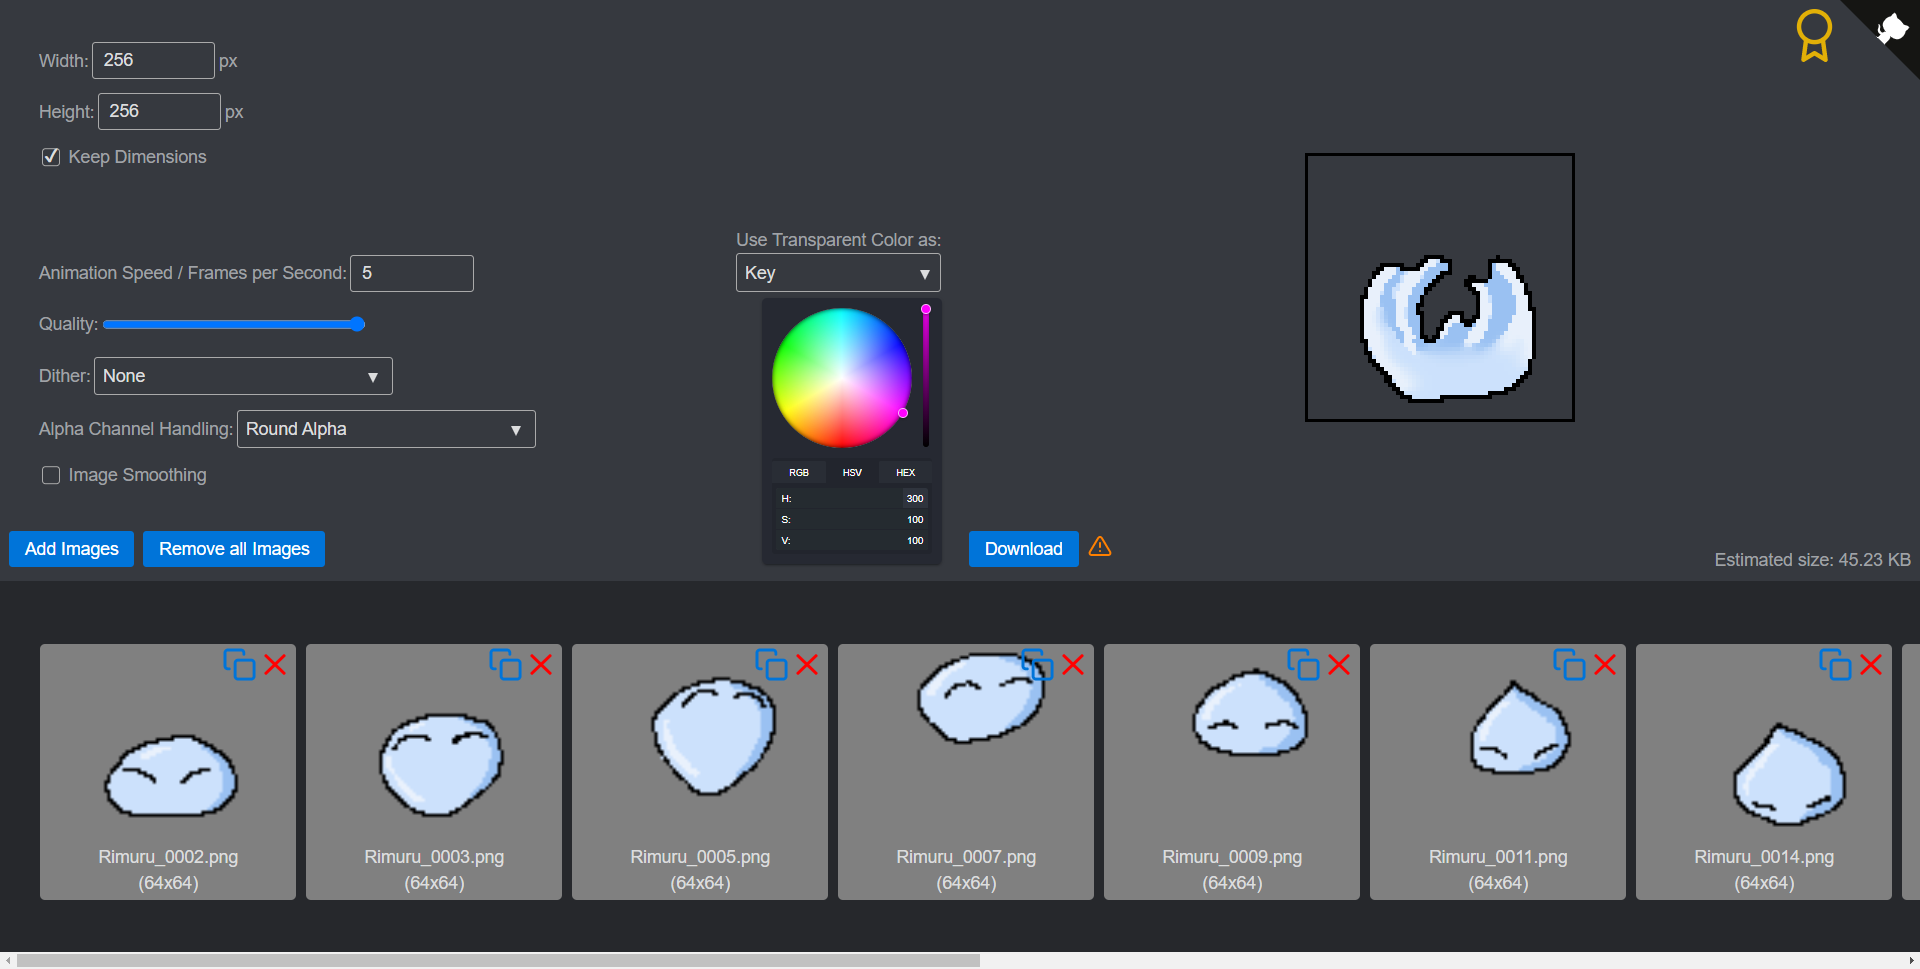Duplicate the Rimuru_0003.png frame
This screenshot has height=969, width=1920.
click(505, 665)
